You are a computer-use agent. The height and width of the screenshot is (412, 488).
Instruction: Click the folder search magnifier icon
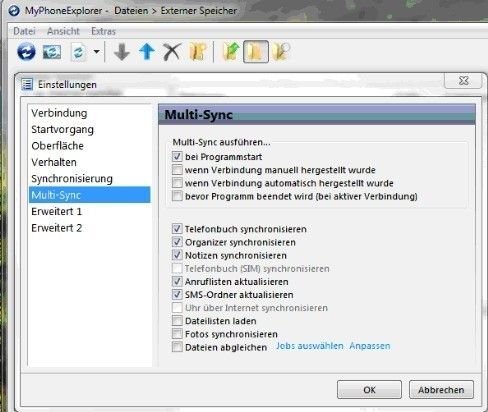tap(281, 52)
